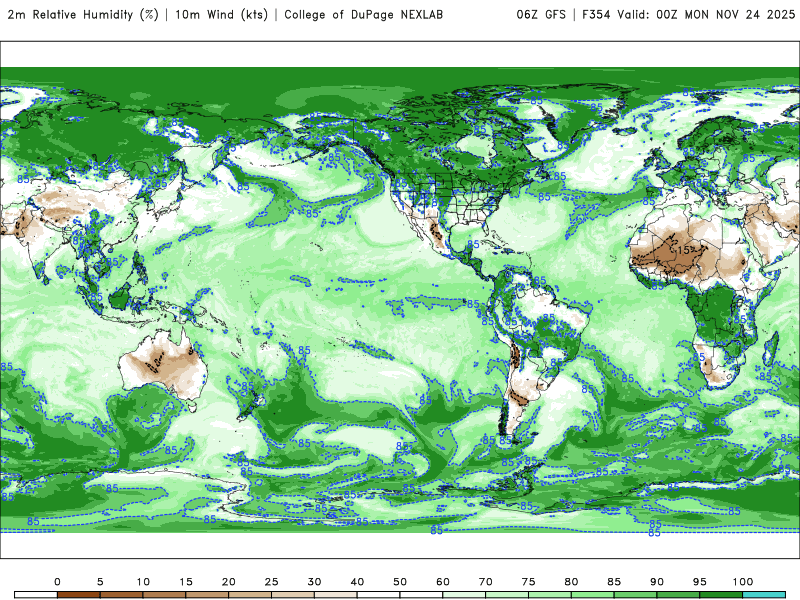800x600 pixels.
Task: Select the tan 20–25 color swatch
Action: (250, 595)
